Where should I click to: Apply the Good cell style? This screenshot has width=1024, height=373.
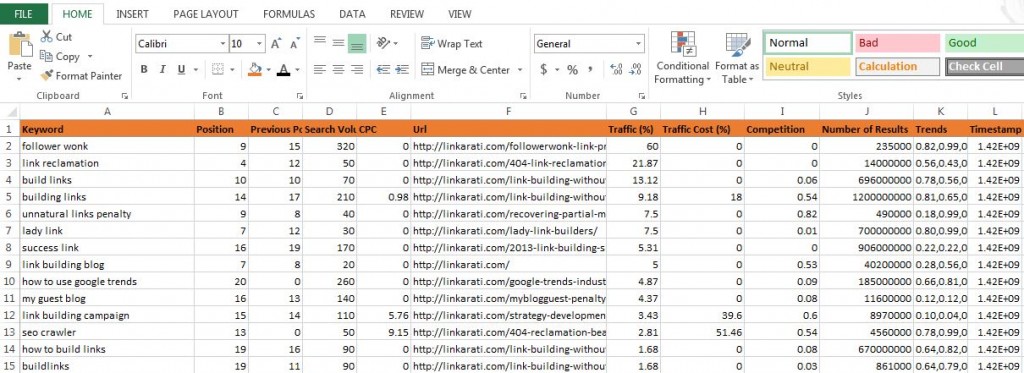(x=984, y=43)
